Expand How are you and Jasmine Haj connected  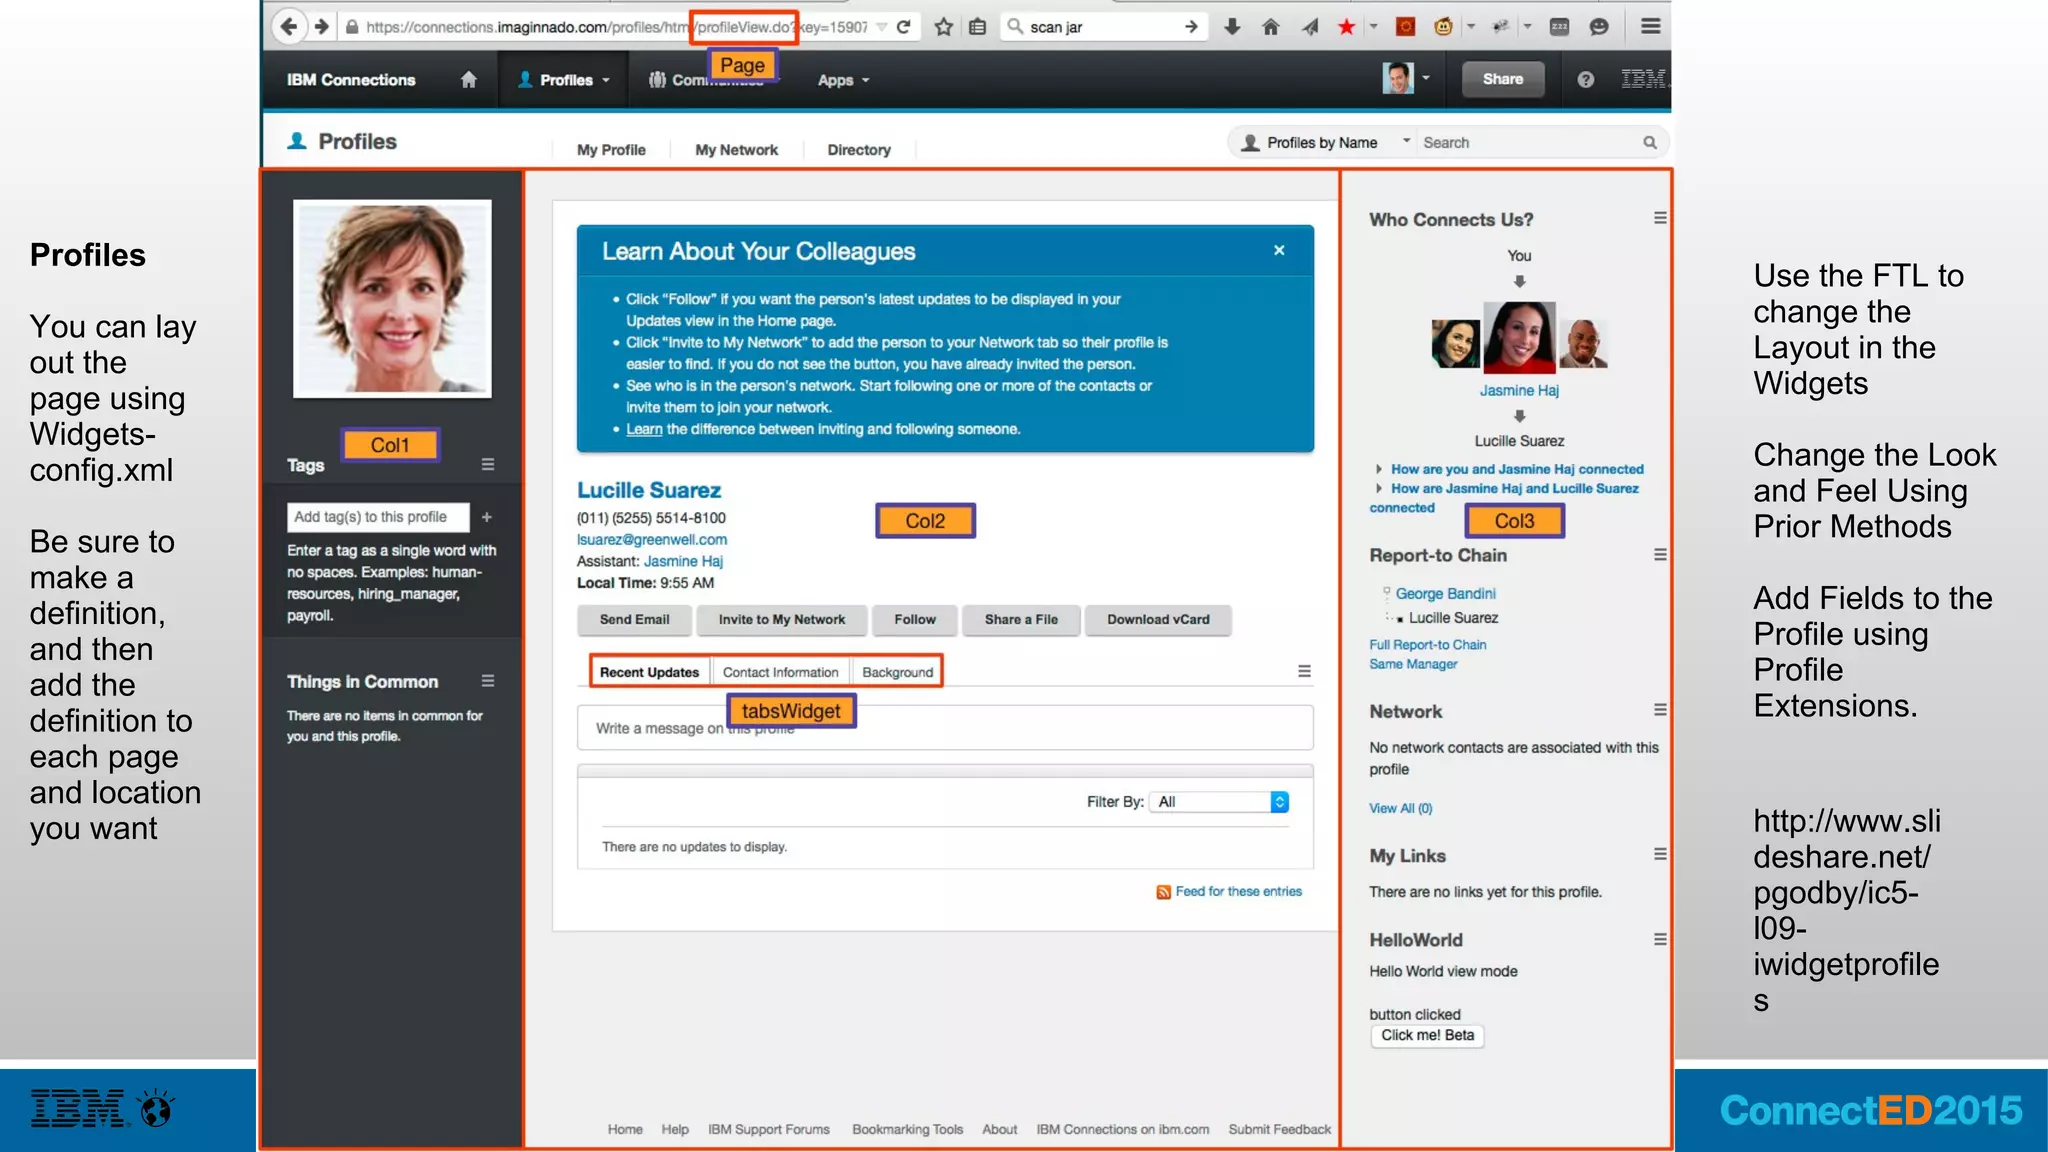tap(1516, 469)
